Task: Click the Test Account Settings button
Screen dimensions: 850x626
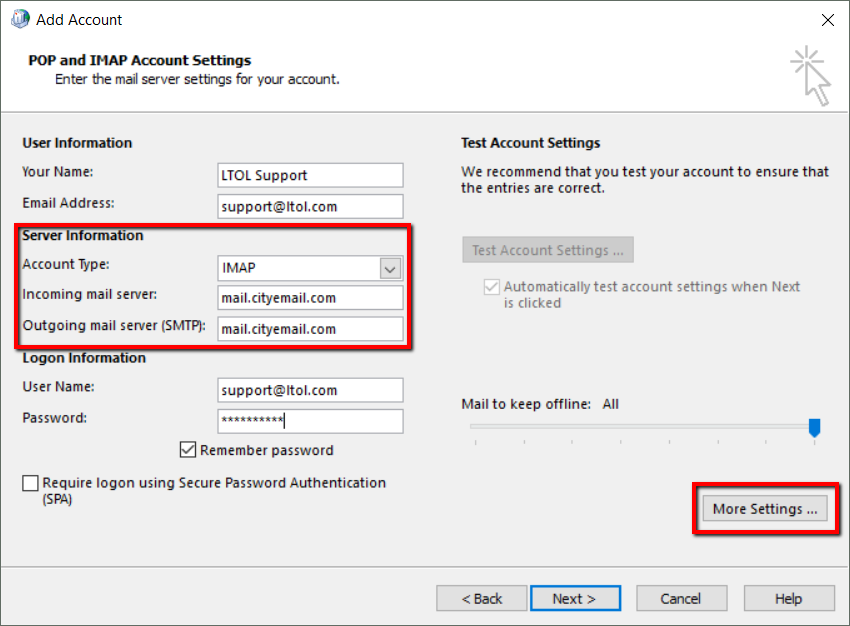Action: point(548,250)
